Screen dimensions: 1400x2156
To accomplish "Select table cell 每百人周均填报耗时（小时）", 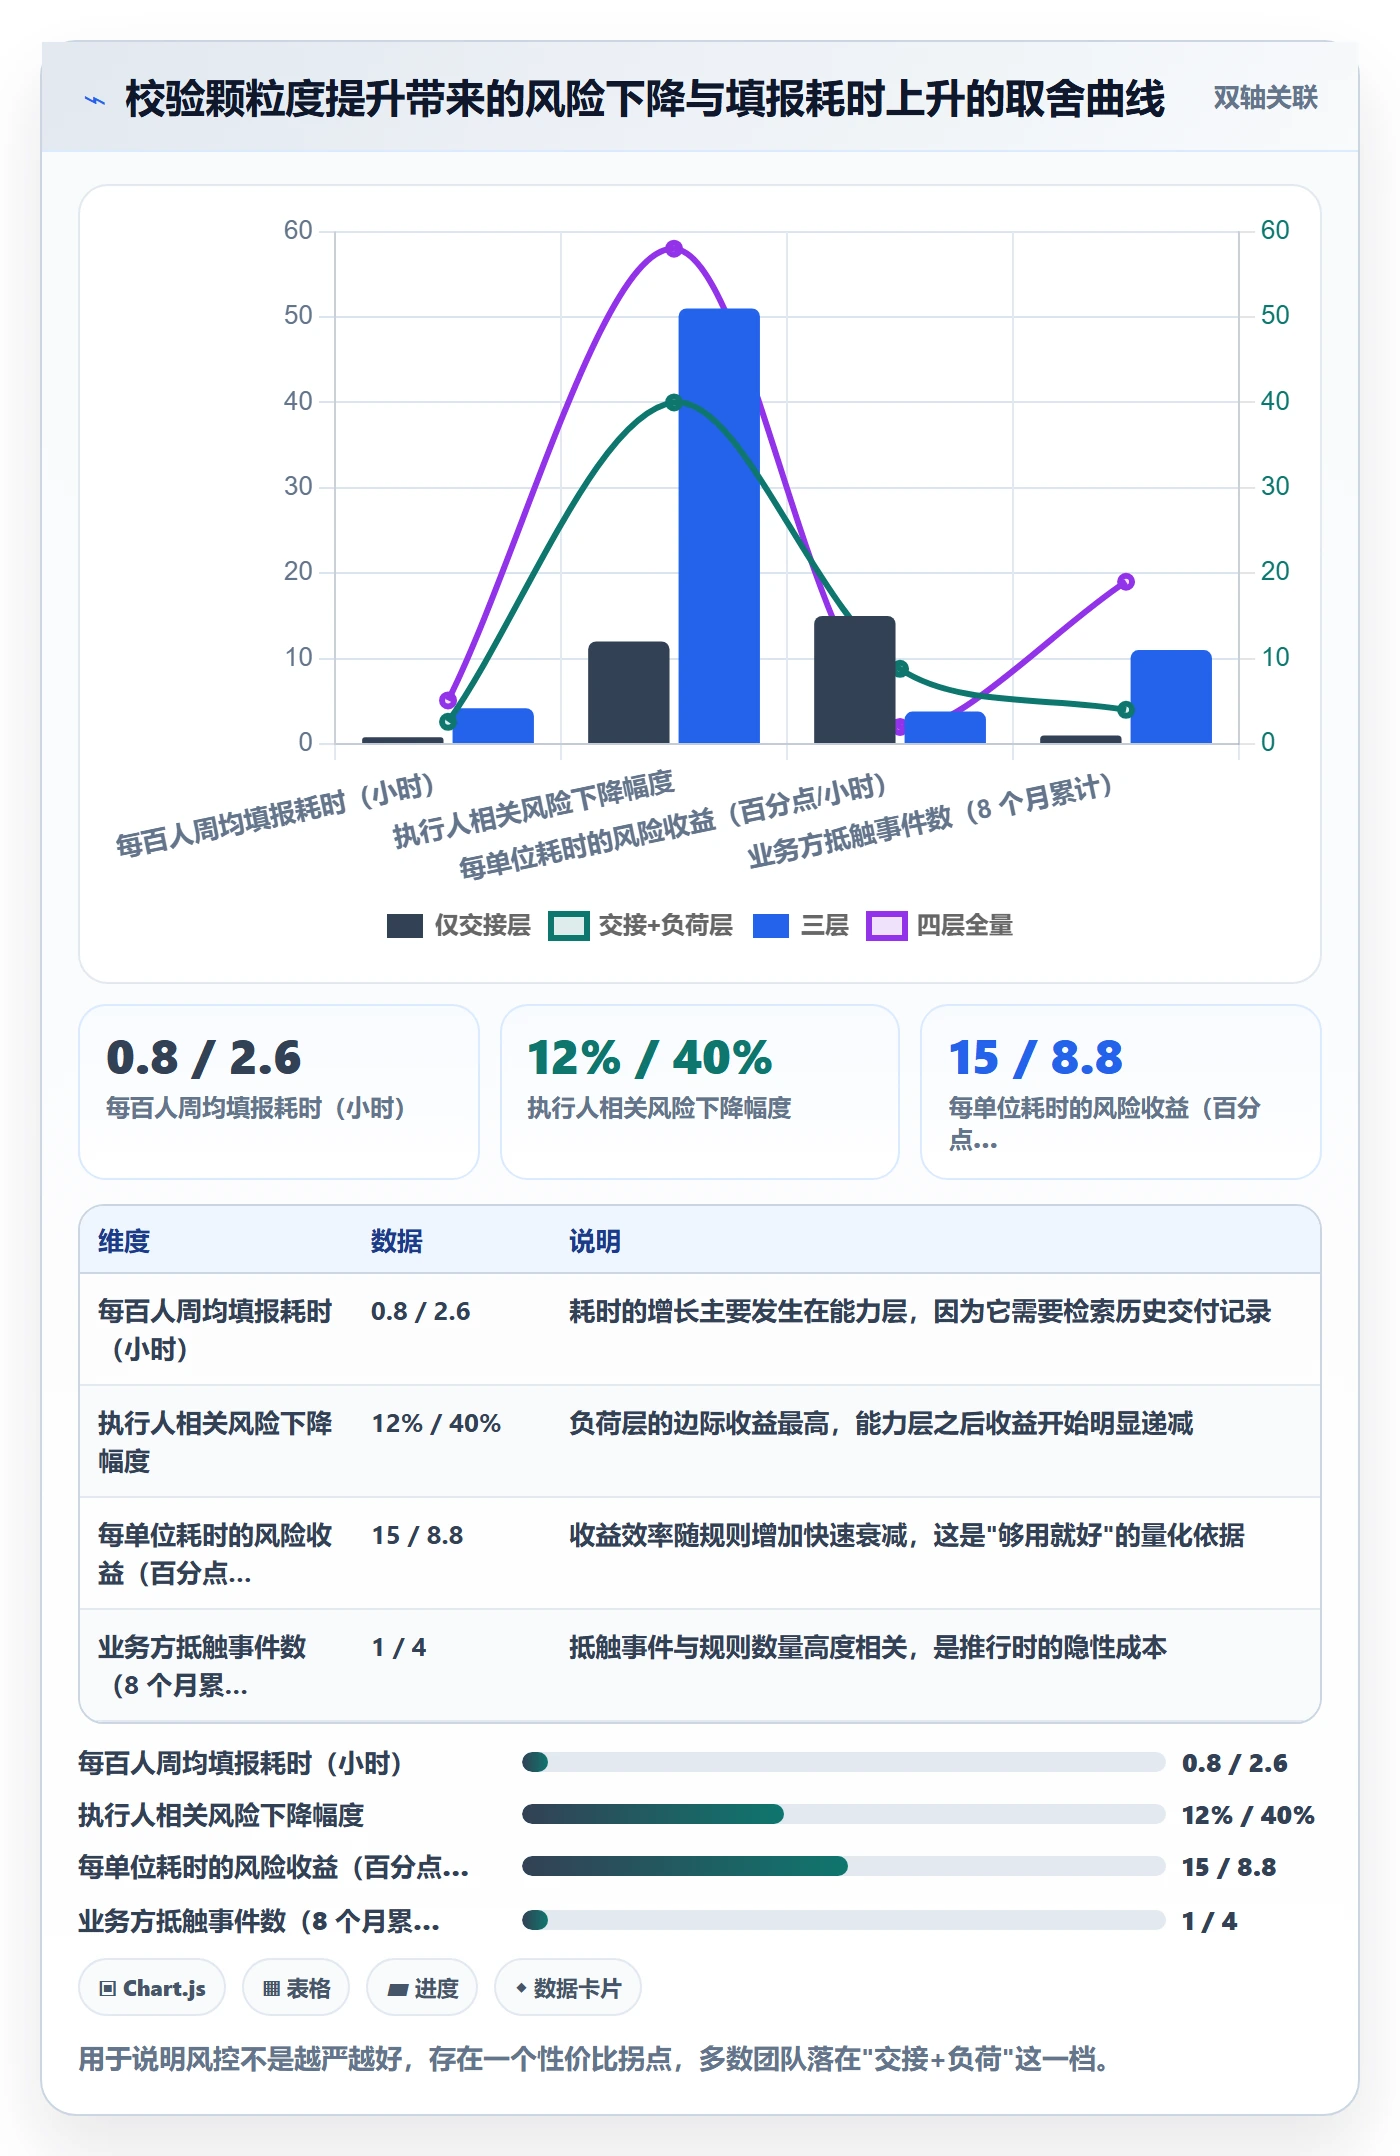I will (x=215, y=1330).
